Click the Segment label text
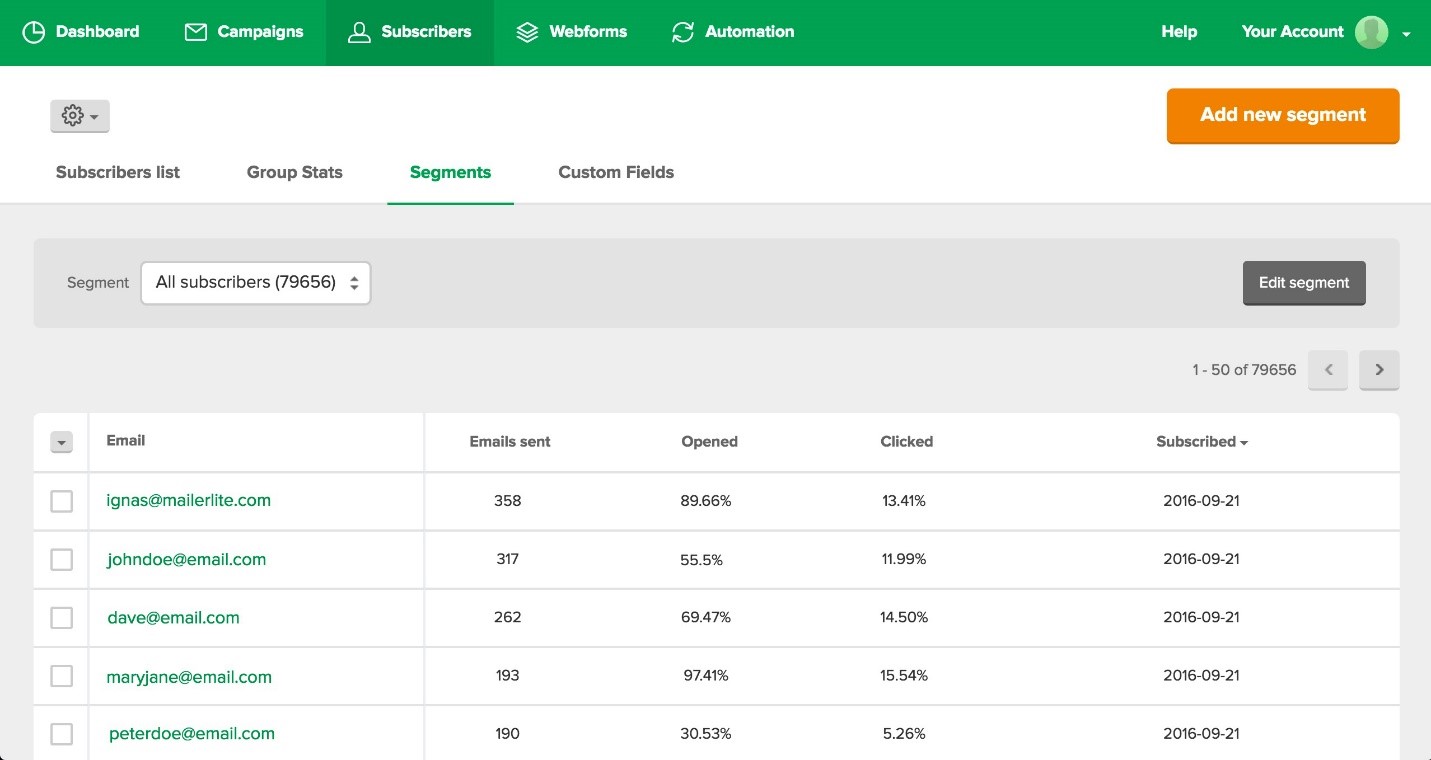 coord(98,283)
